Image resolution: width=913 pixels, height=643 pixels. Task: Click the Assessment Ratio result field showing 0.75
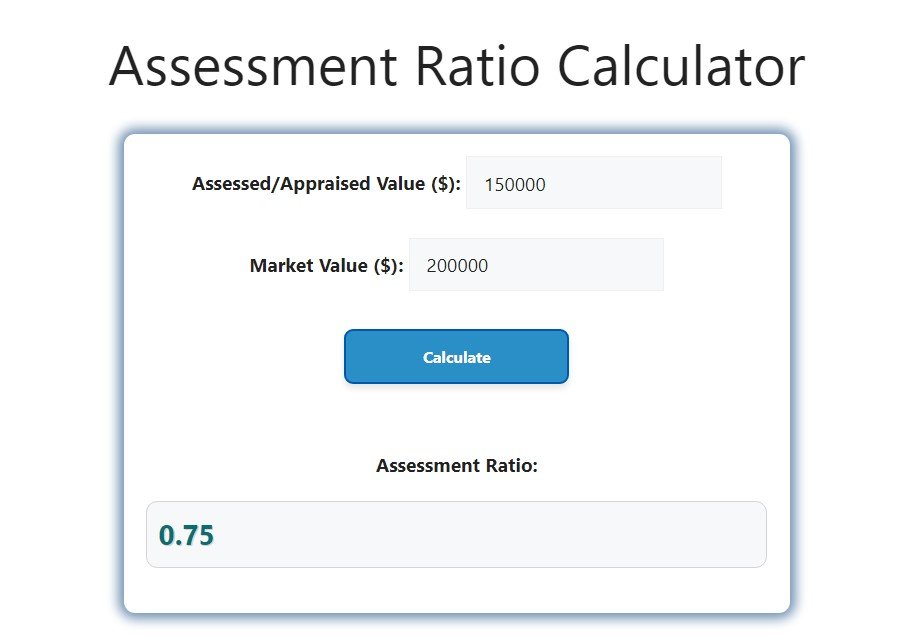coord(456,534)
